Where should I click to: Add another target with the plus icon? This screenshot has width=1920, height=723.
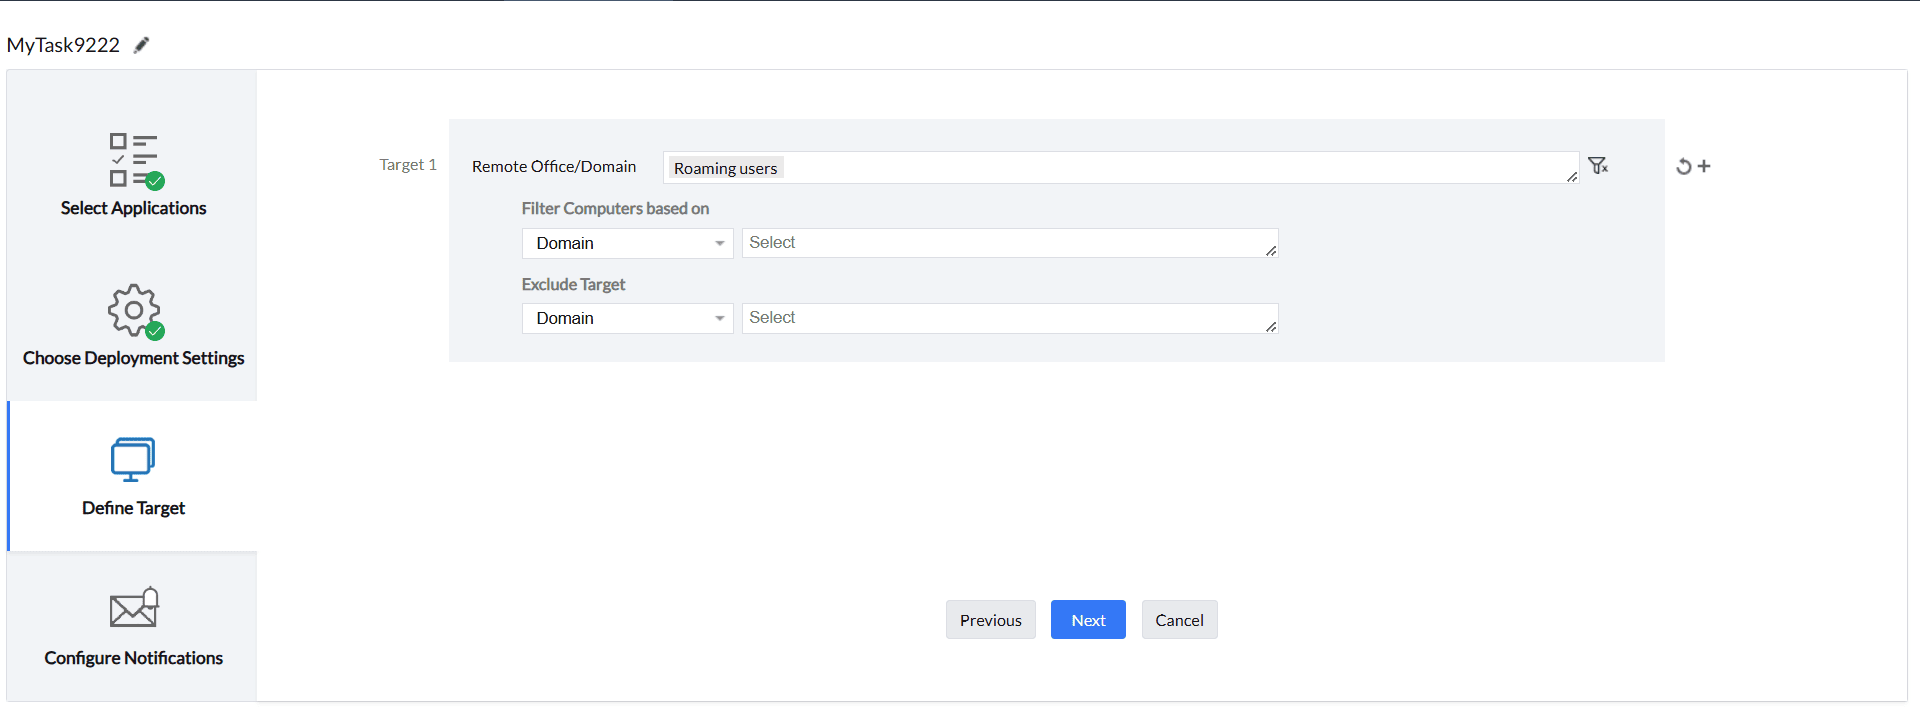click(1705, 166)
